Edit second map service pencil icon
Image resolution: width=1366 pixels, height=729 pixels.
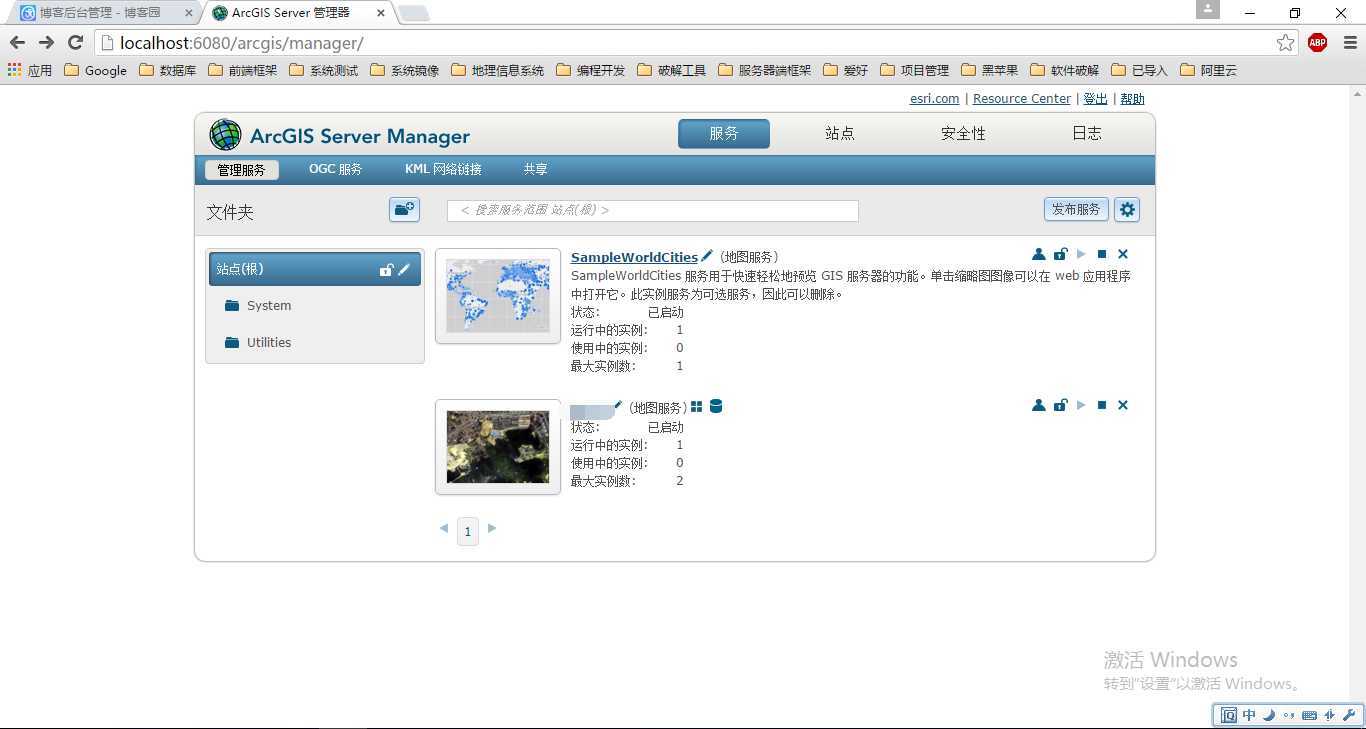point(618,406)
